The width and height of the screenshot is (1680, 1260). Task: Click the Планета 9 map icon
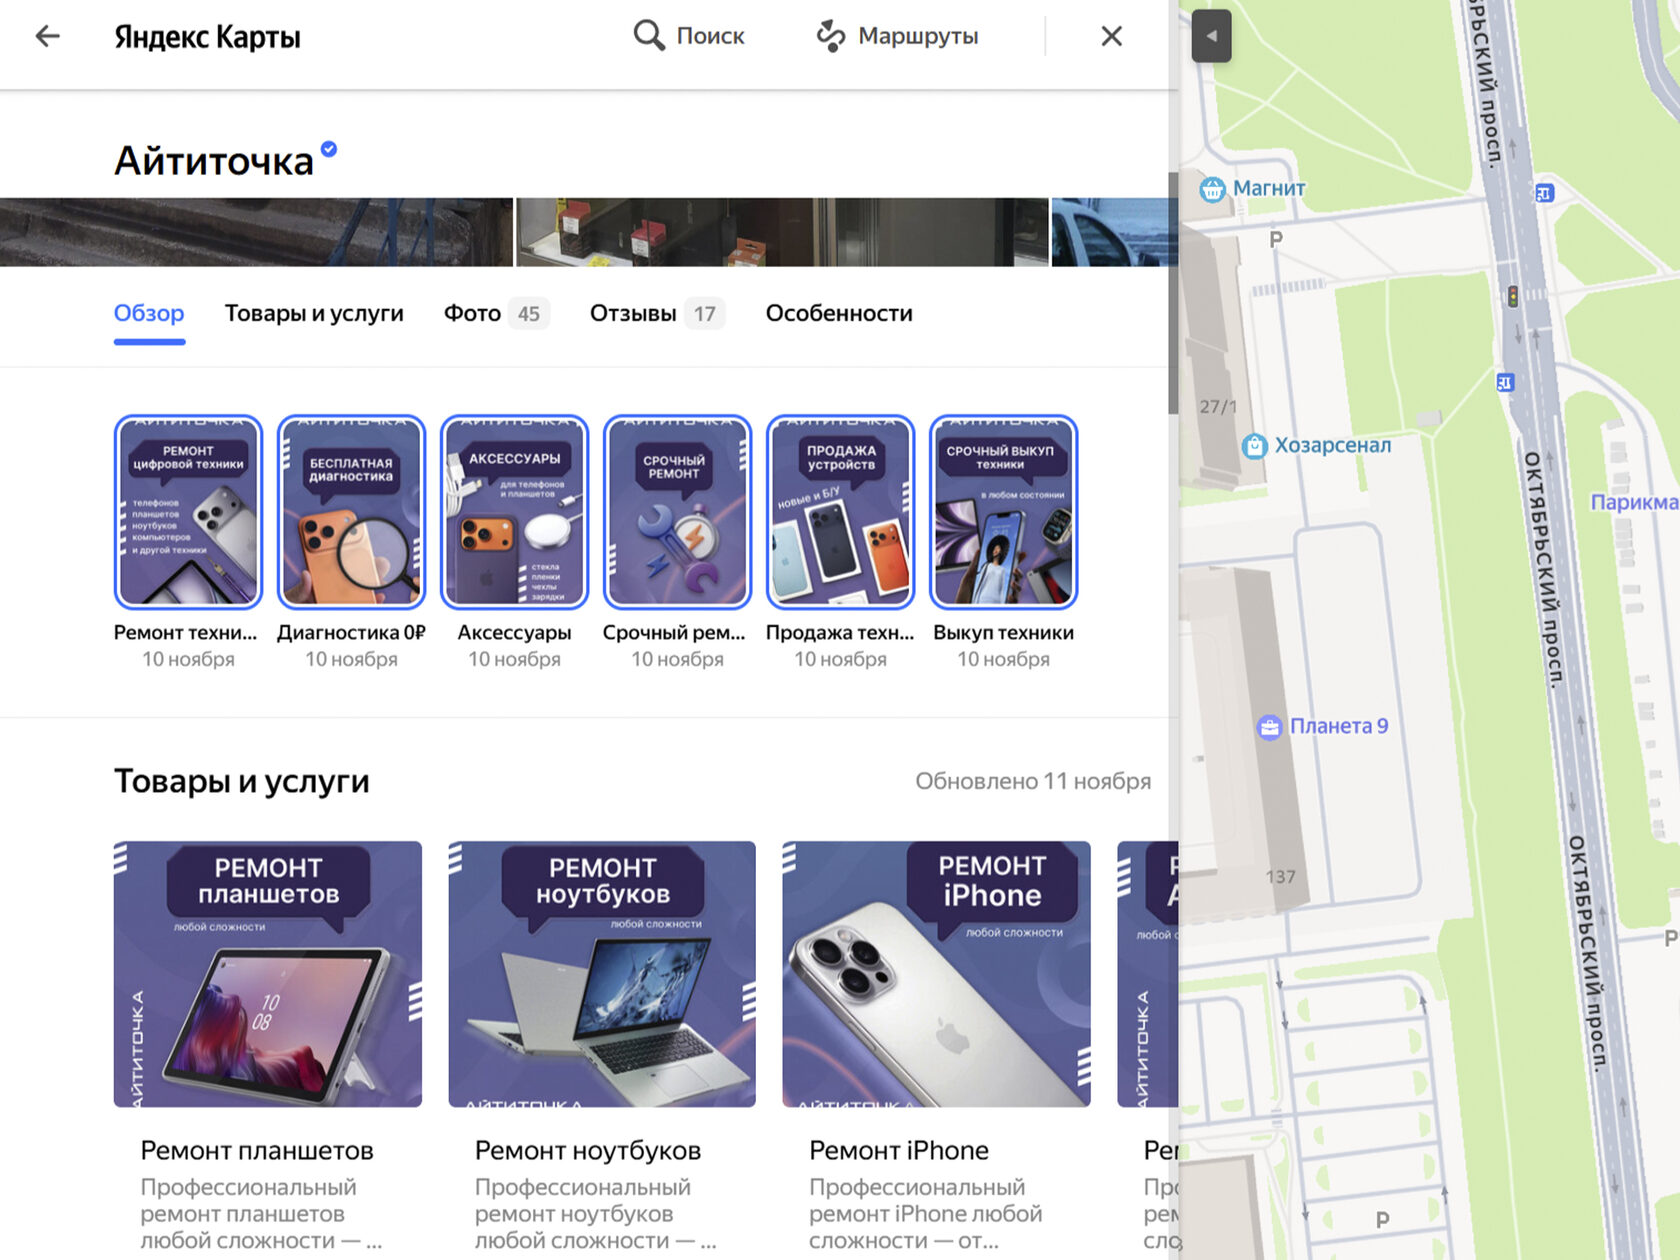pos(1269,727)
